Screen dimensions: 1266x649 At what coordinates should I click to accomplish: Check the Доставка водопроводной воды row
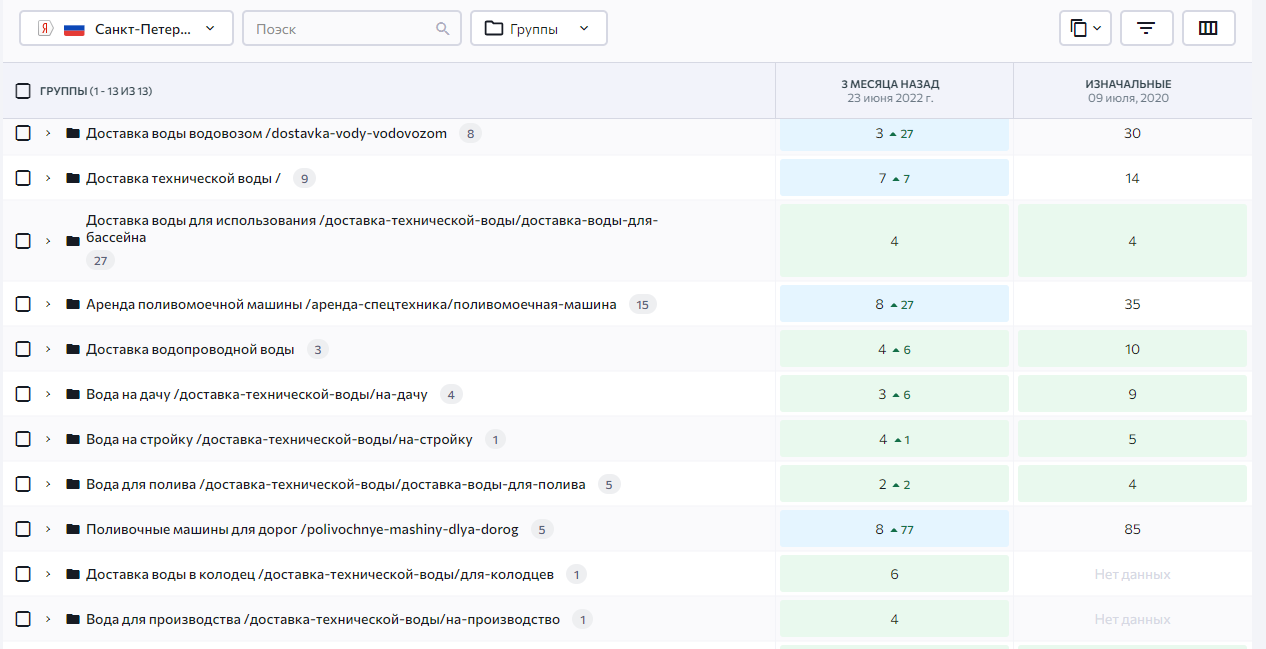[23, 349]
